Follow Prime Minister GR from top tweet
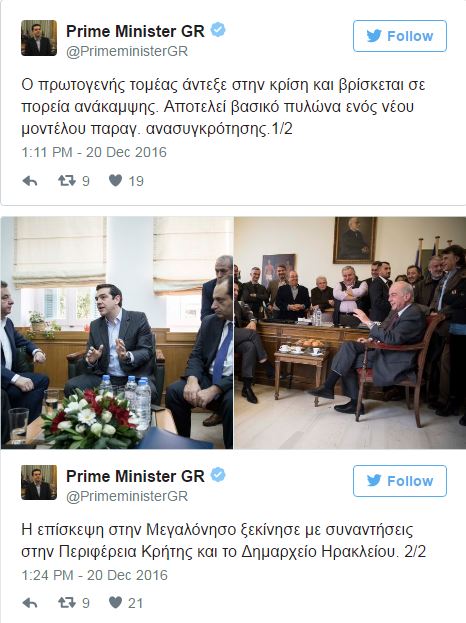This screenshot has height=623, width=466. [400, 36]
